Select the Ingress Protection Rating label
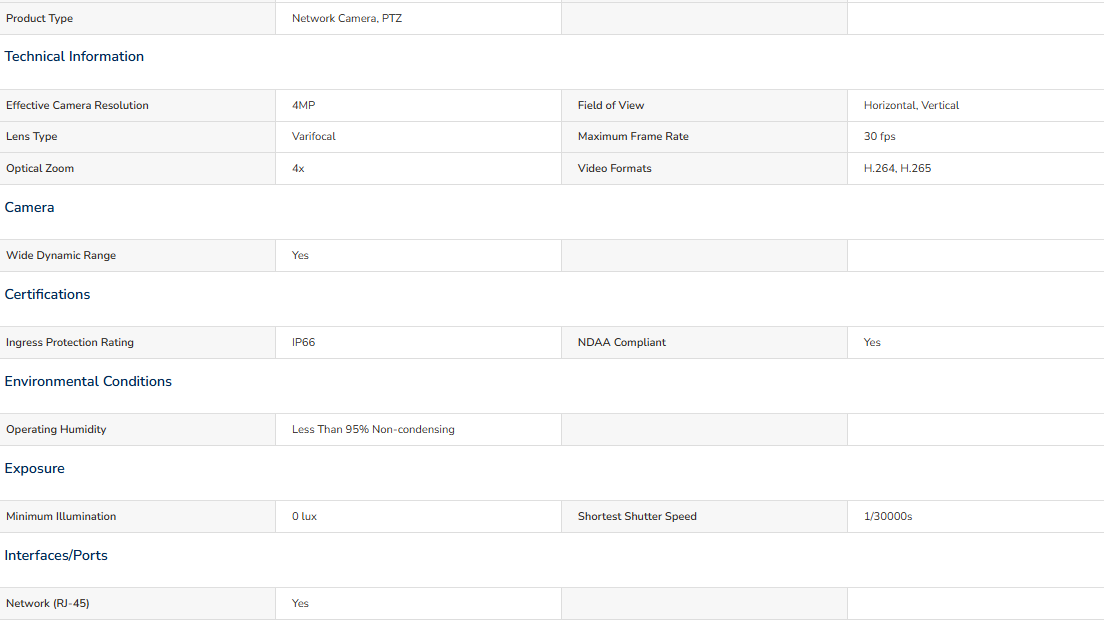Viewport: 1104px width, 635px height. pyautogui.click(x=70, y=342)
